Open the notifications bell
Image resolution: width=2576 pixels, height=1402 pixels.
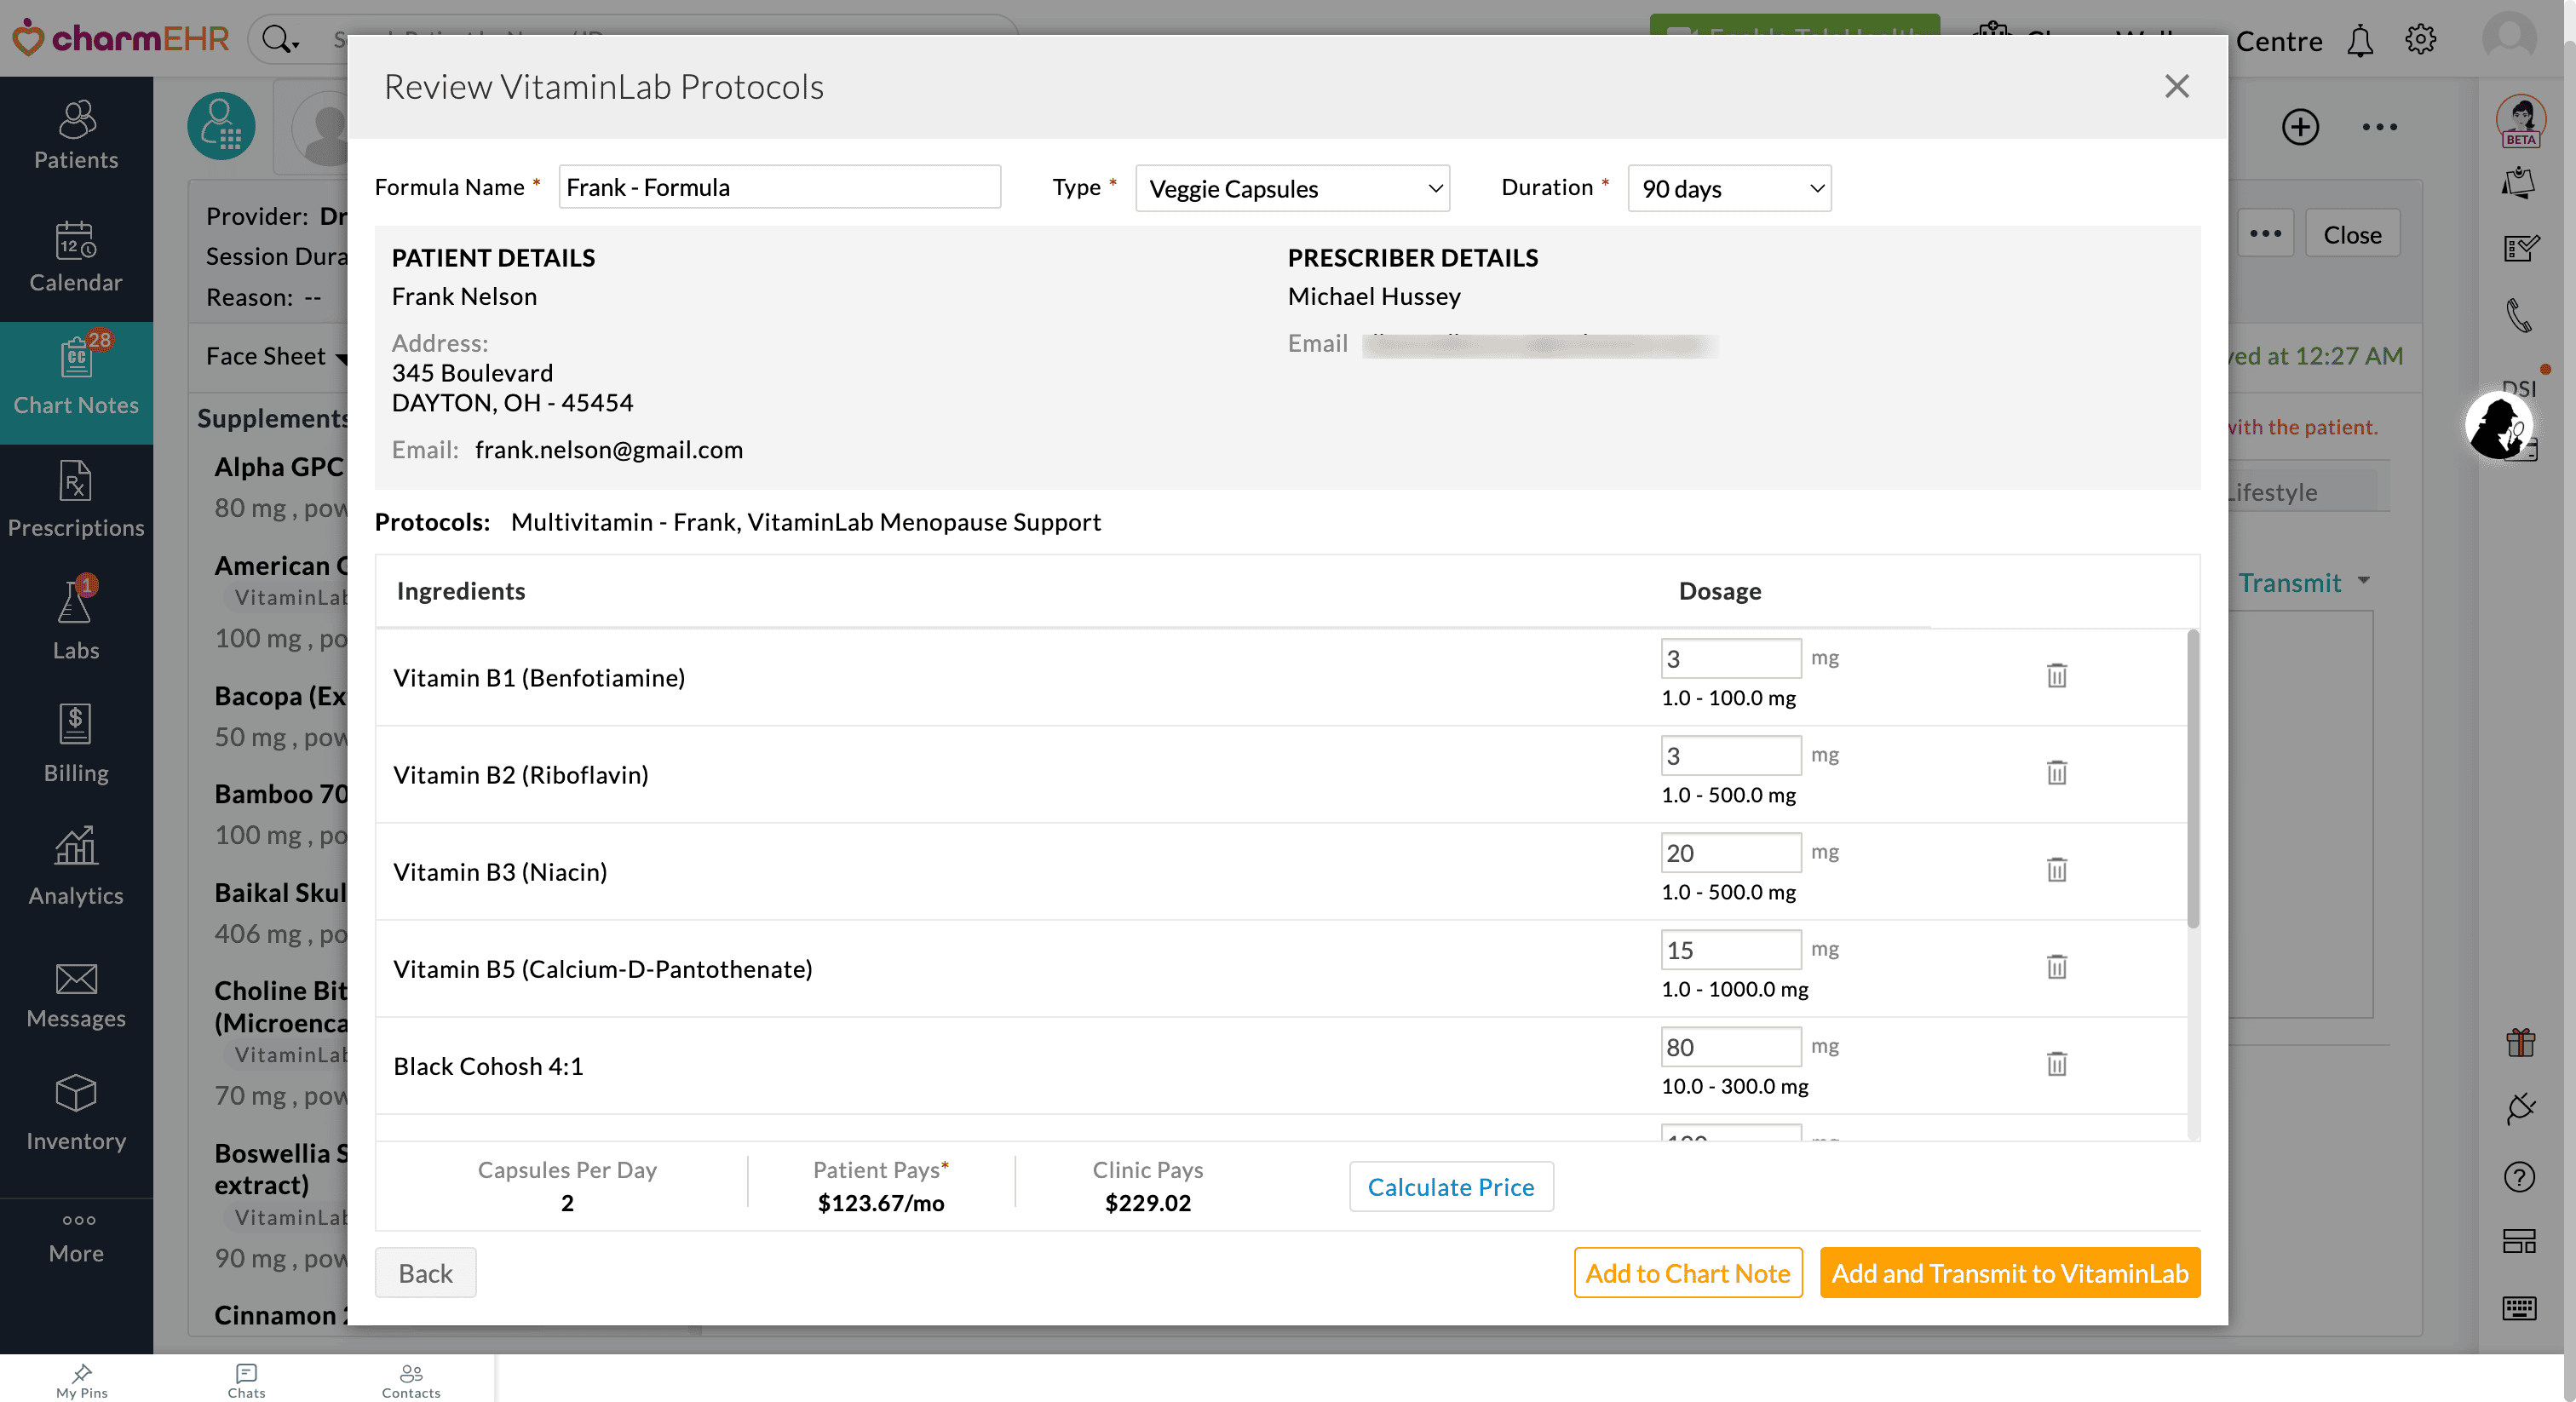click(x=2360, y=40)
